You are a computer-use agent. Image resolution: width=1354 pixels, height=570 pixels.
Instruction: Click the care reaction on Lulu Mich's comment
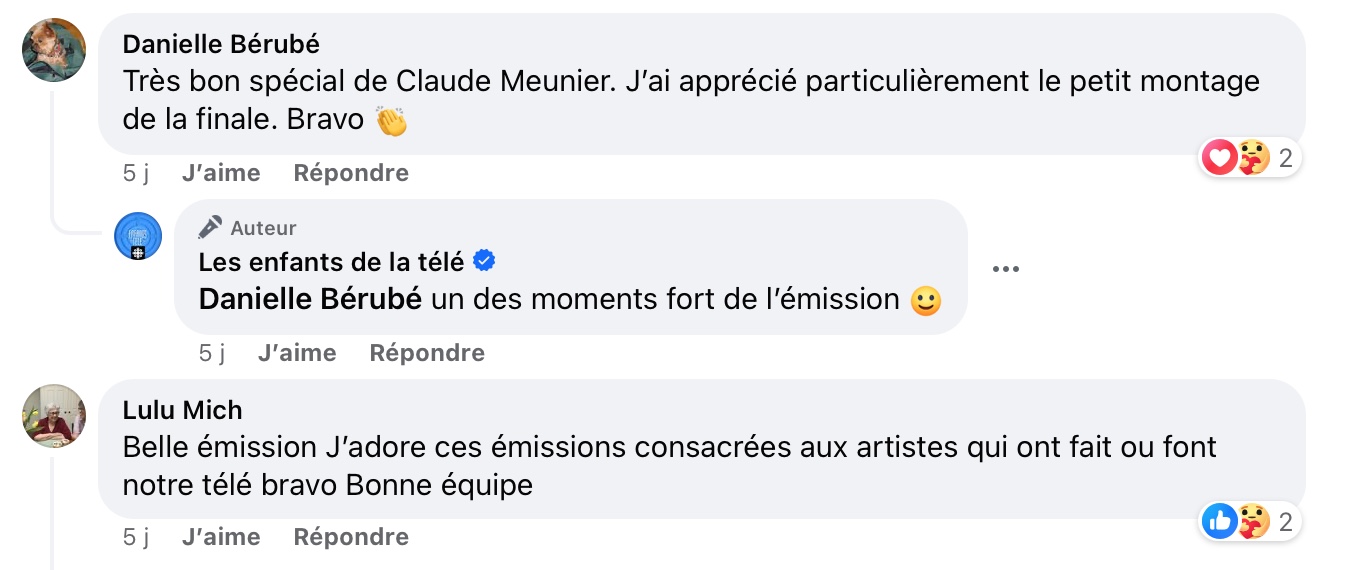(x=1253, y=521)
